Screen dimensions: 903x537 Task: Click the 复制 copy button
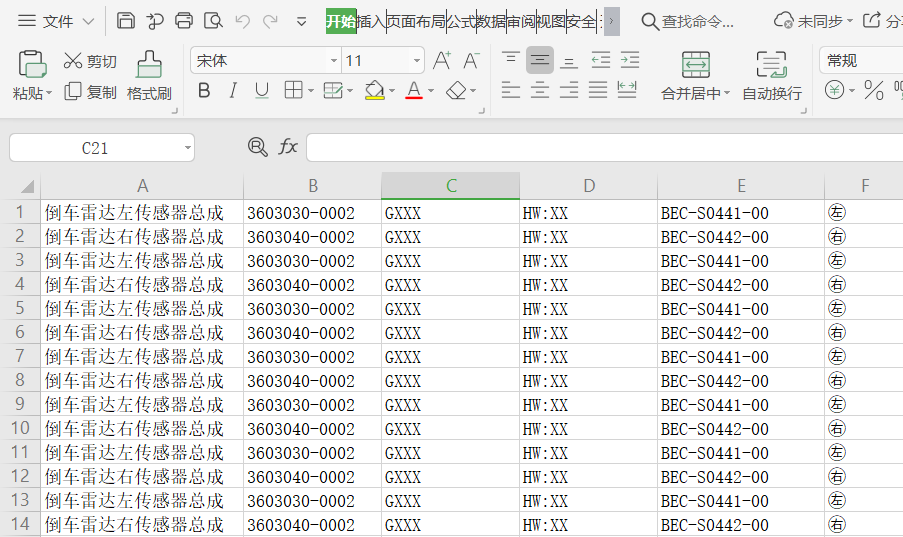90,92
